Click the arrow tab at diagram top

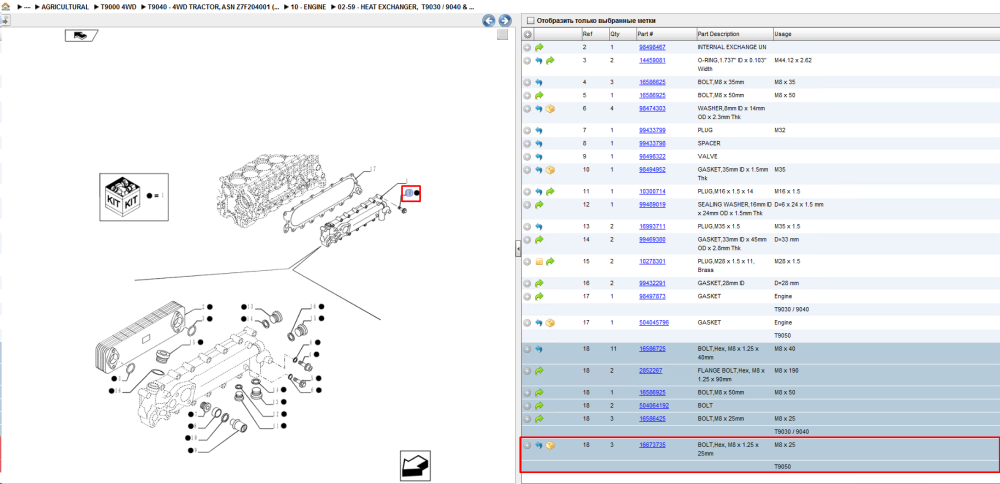(x=81, y=36)
